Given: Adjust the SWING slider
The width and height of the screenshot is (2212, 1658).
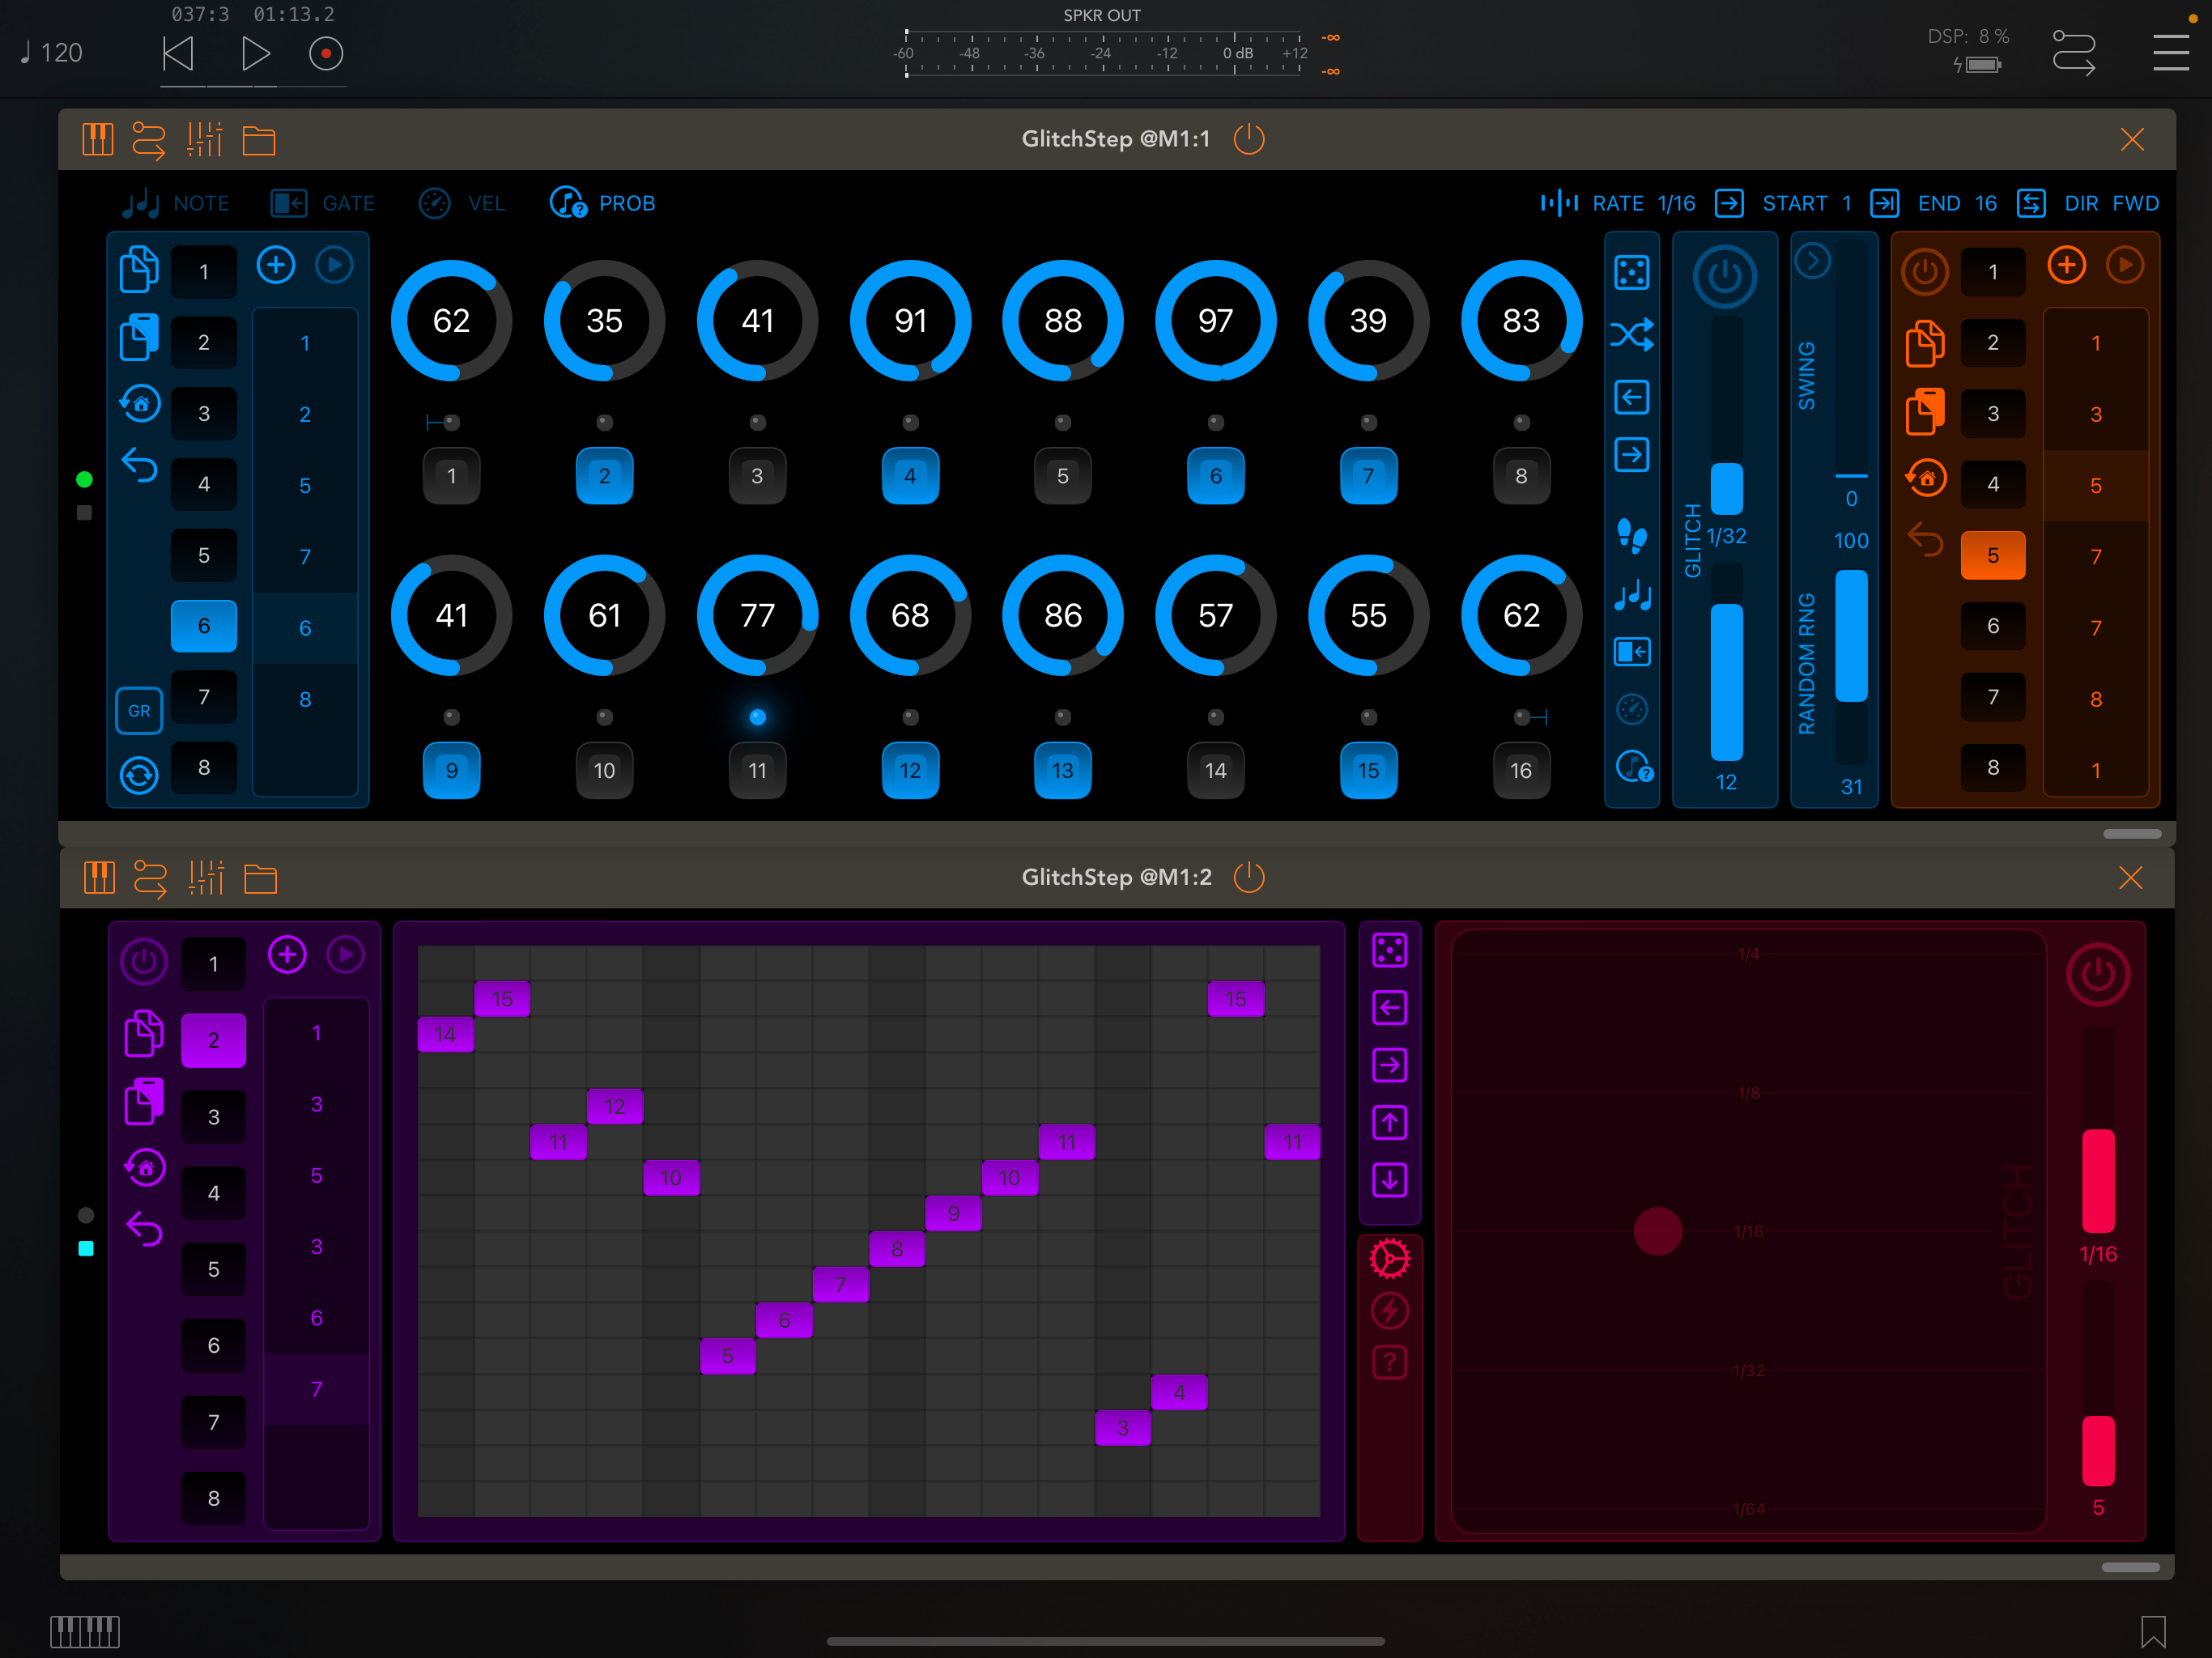Looking at the screenshot, I should [x=1851, y=360].
